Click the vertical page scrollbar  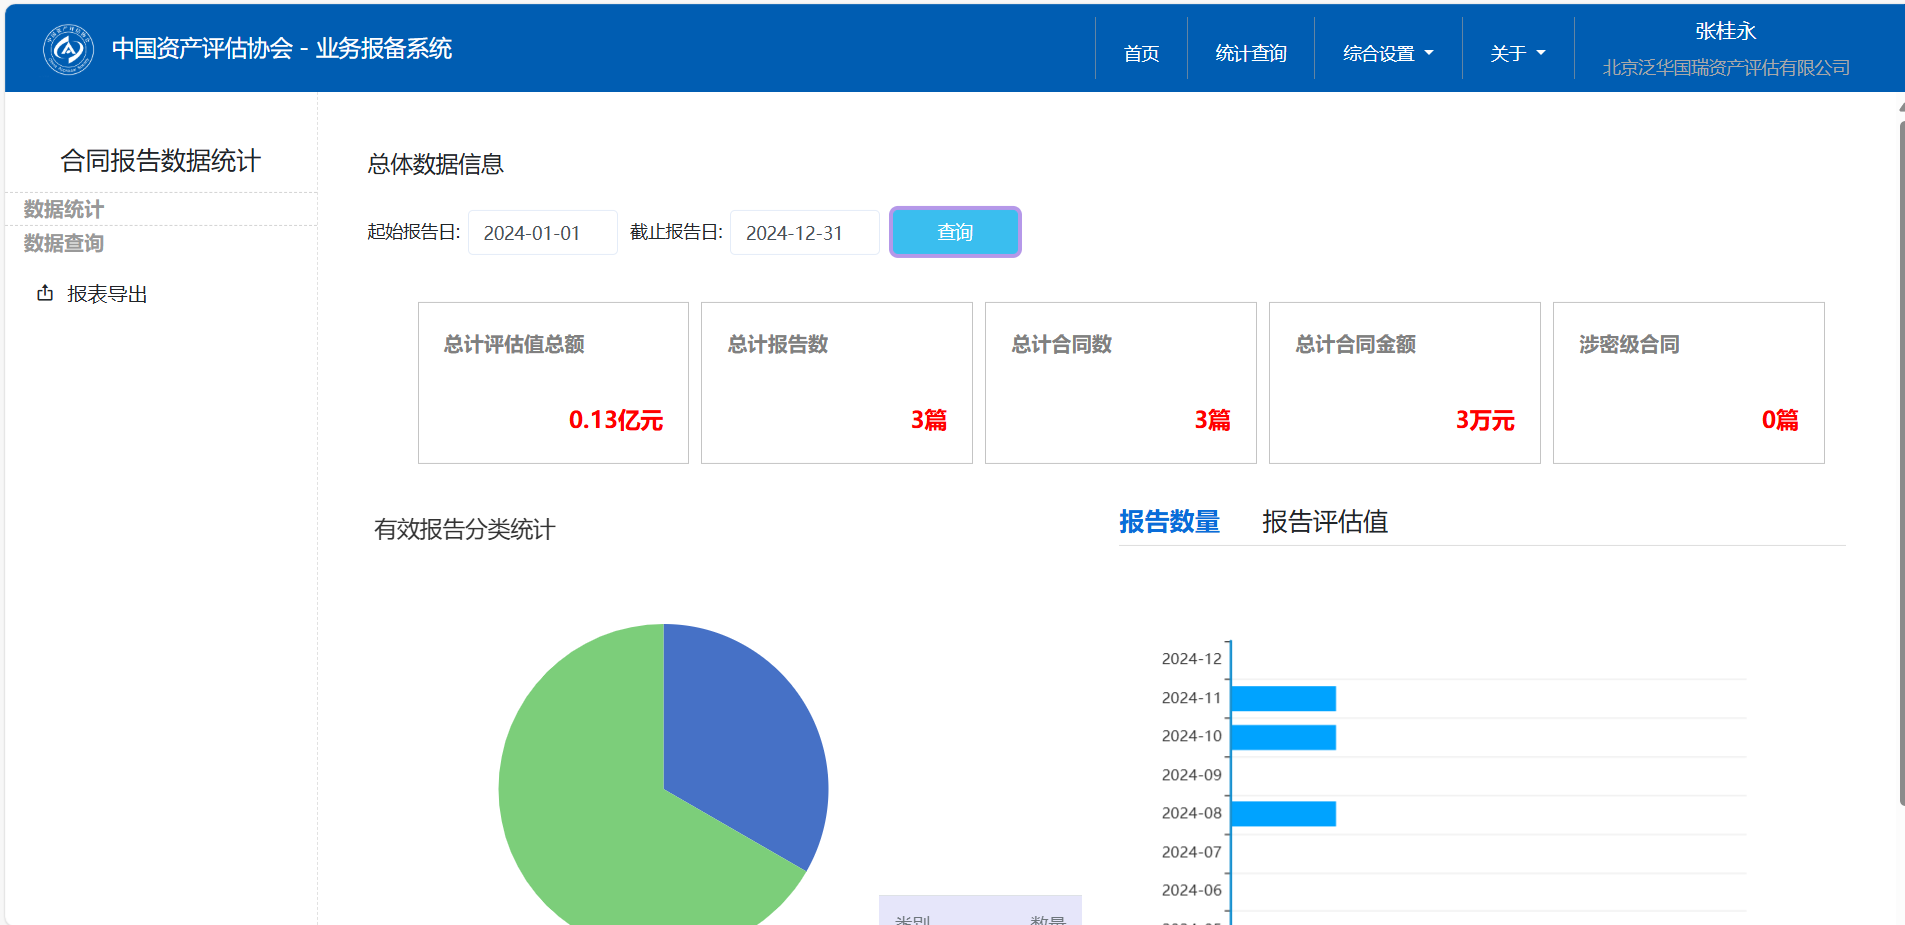1900,460
